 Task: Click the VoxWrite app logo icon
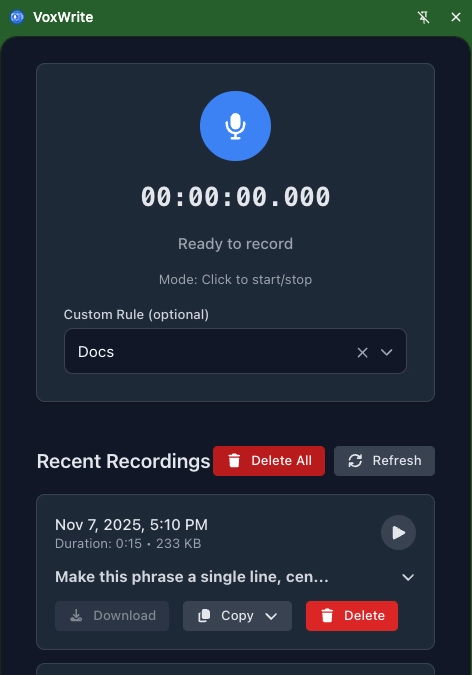click(x=17, y=17)
